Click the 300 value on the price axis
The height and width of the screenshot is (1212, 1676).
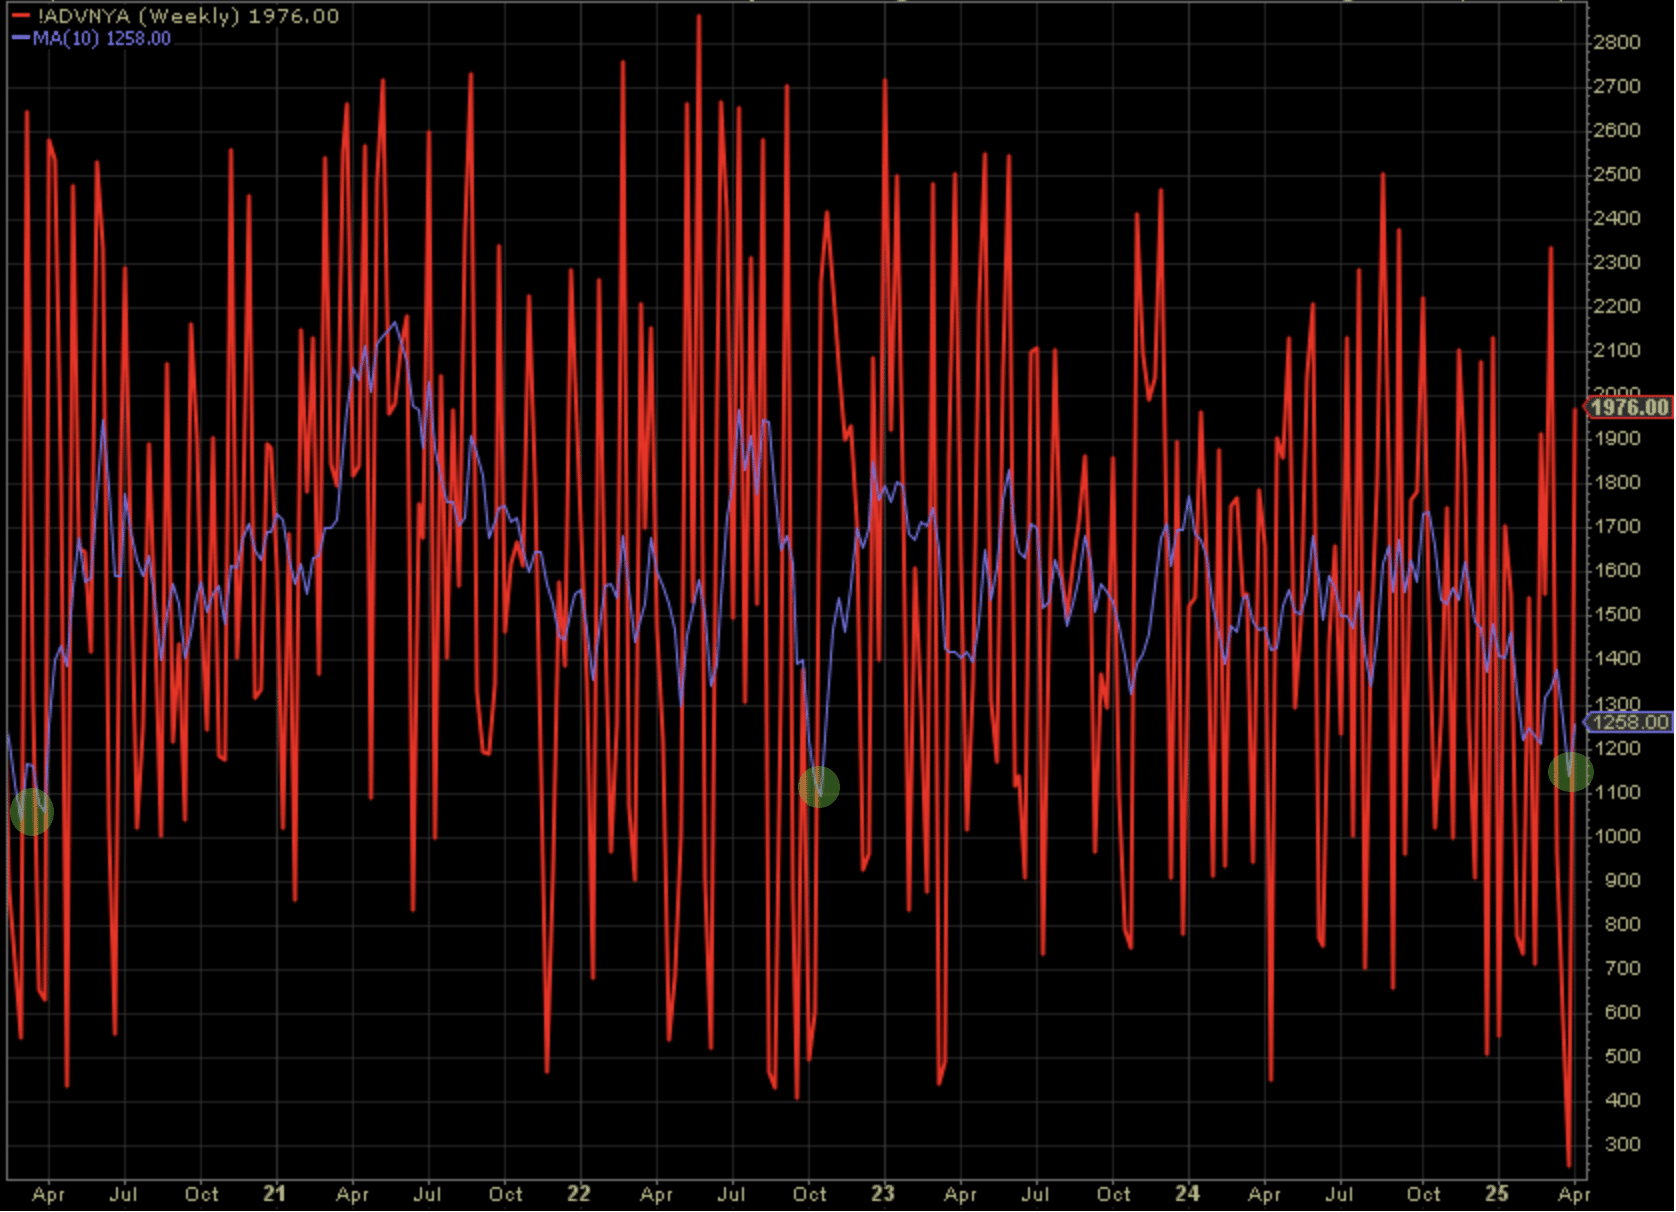click(x=1622, y=1144)
